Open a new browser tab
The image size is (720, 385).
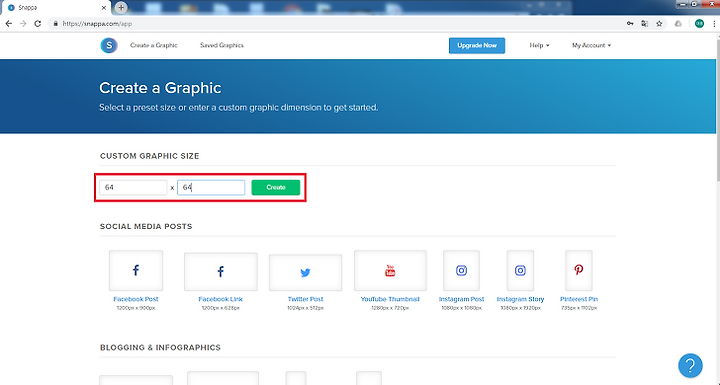point(121,7)
